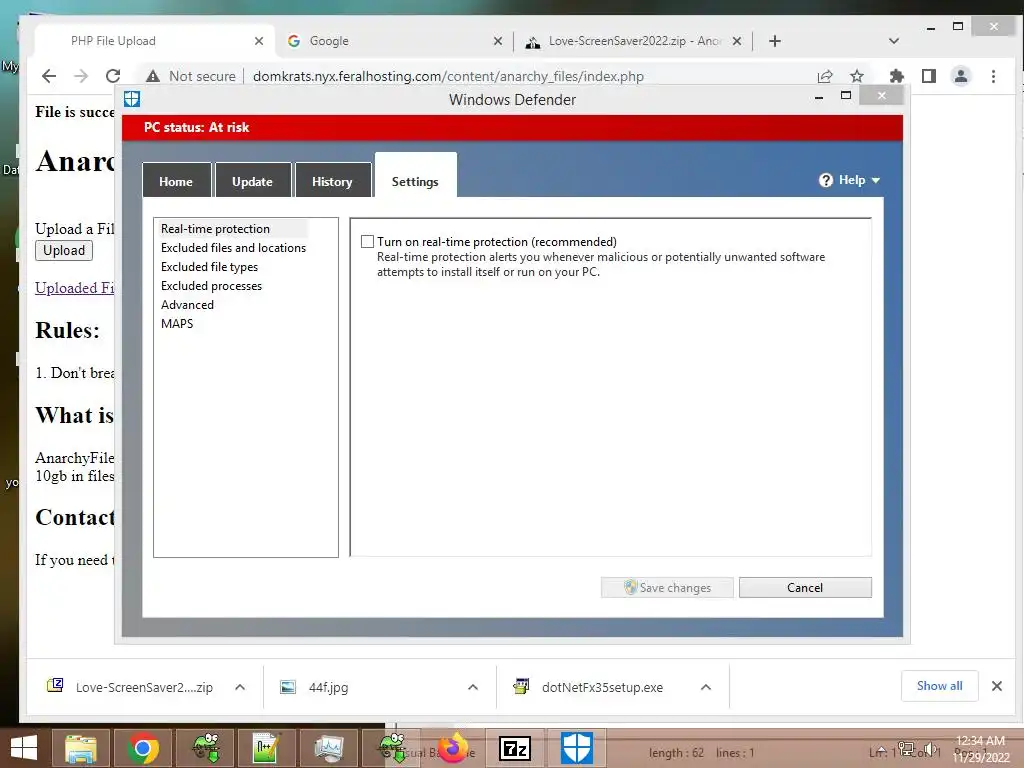Click the Help question mark icon
The image size is (1024, 768).
pos(825,180)
